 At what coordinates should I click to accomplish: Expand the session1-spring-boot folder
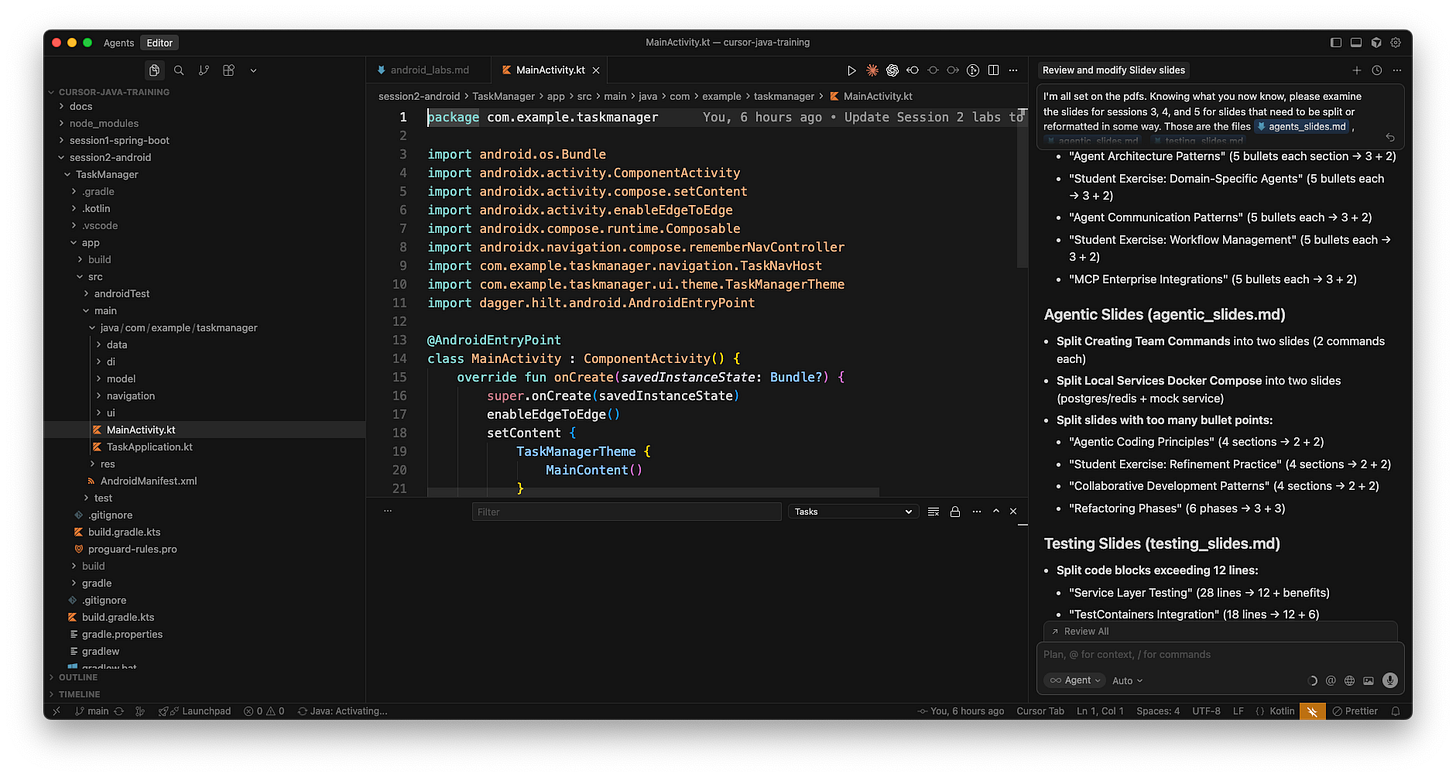[119, 140]
